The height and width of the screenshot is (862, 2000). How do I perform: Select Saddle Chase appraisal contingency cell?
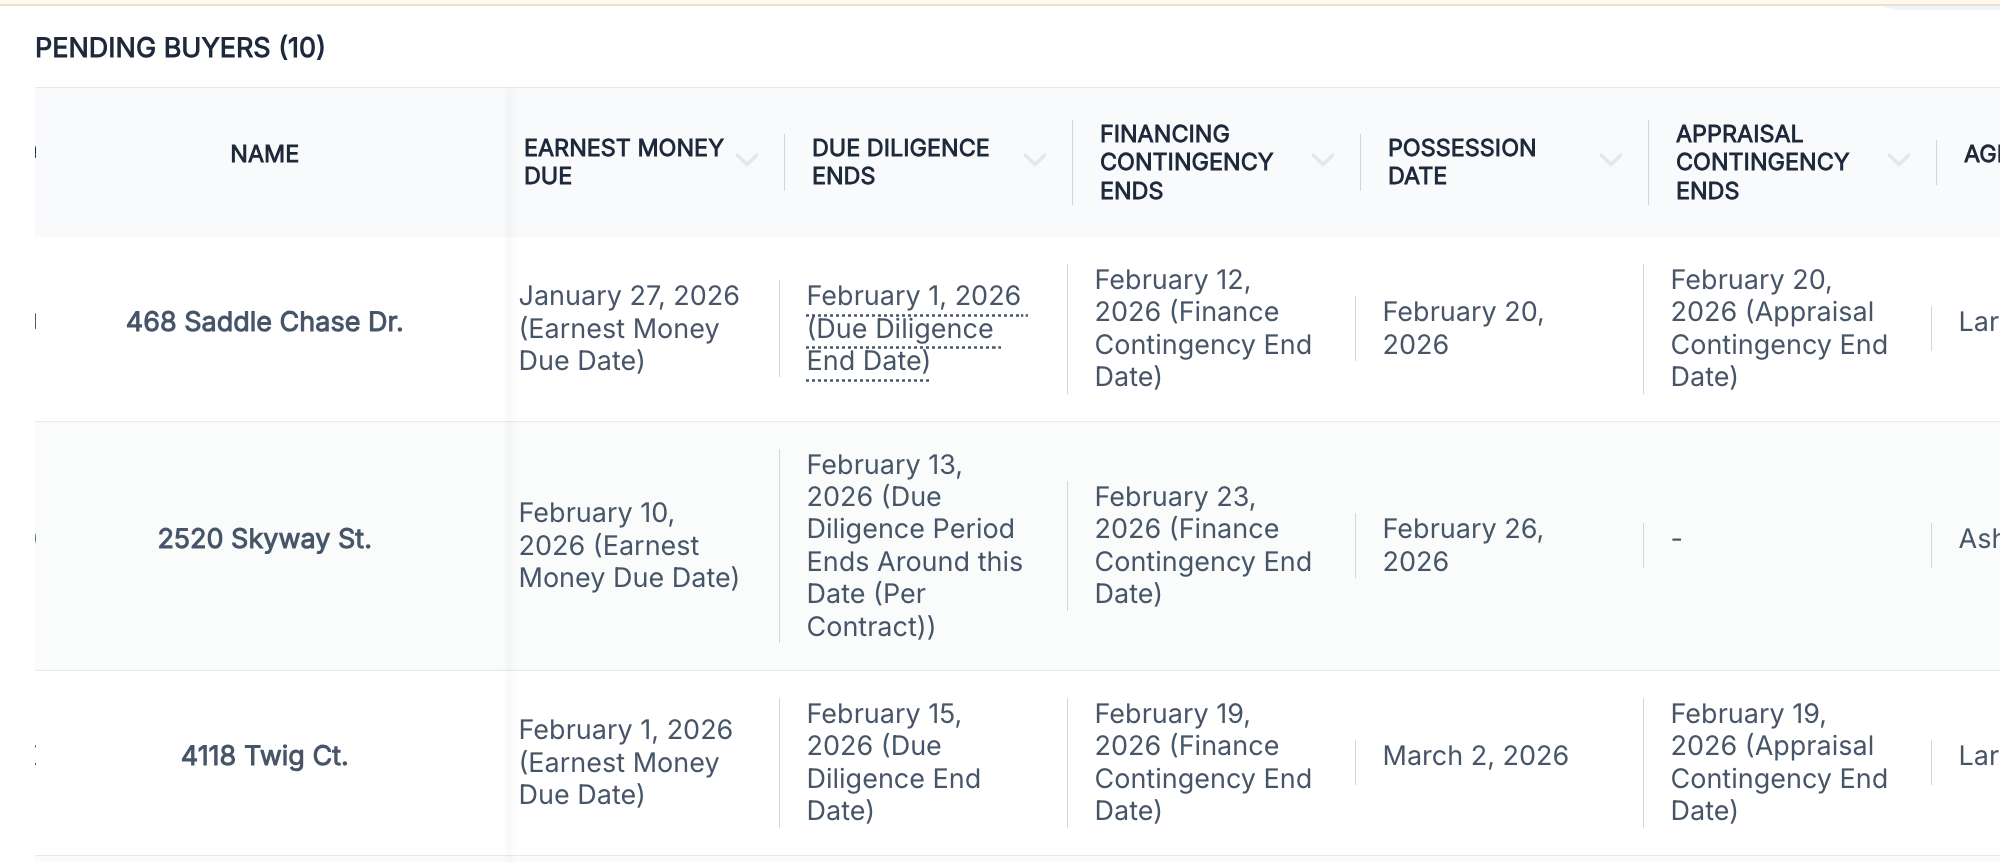(1780, 329)
